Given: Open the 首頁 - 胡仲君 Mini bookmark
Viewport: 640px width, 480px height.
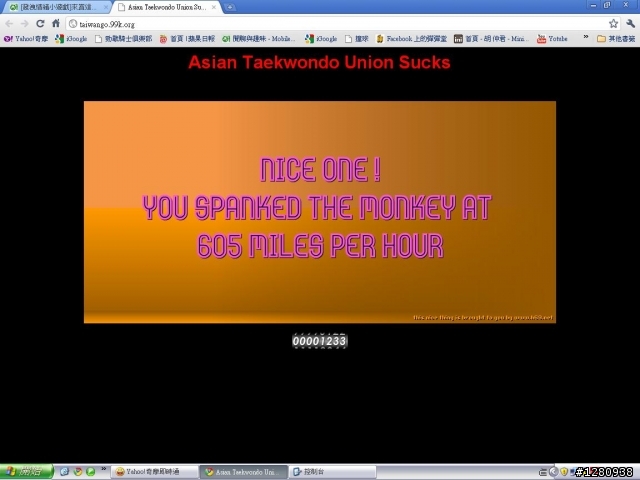Looking at the screenshot, I should point(492,39).
